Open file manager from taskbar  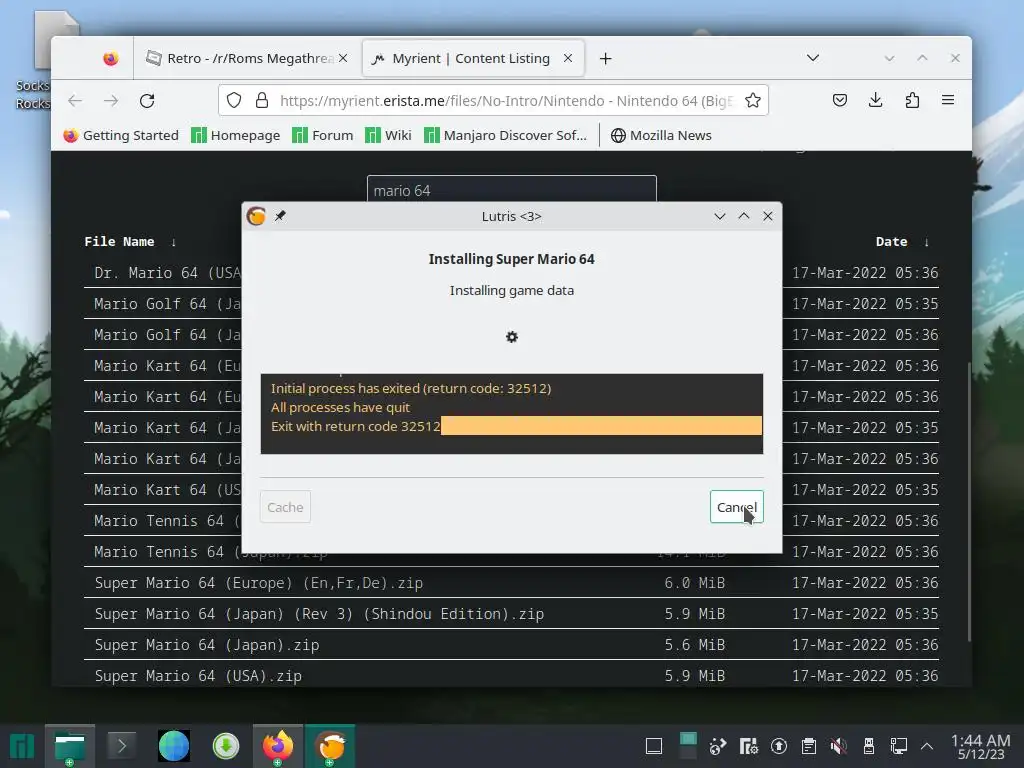click(70, 746)
